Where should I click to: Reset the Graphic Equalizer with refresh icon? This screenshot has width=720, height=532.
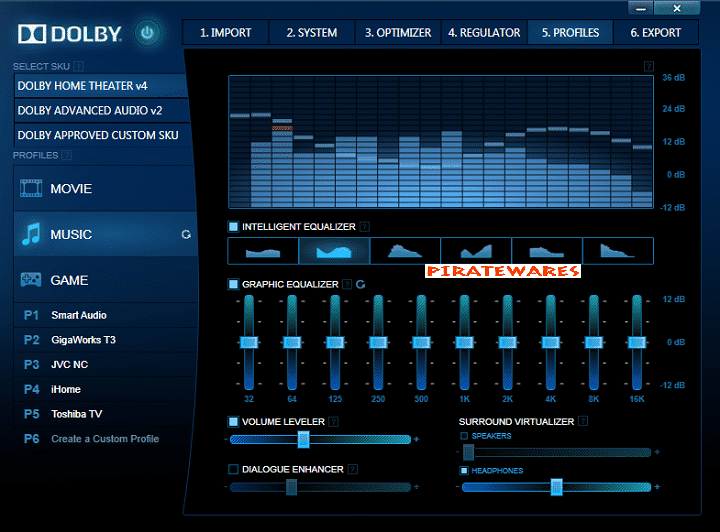tap(361, 285)
